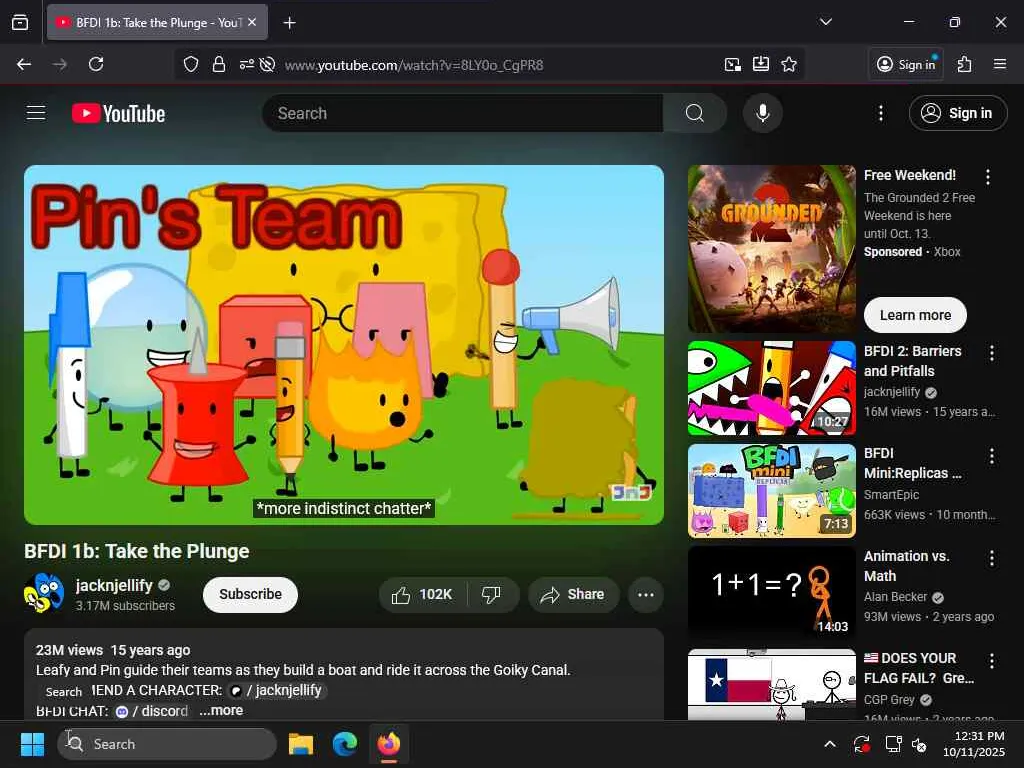1024x768 pixels.
Task: Click Windows taskbar Search box
Action: point(167,744)
